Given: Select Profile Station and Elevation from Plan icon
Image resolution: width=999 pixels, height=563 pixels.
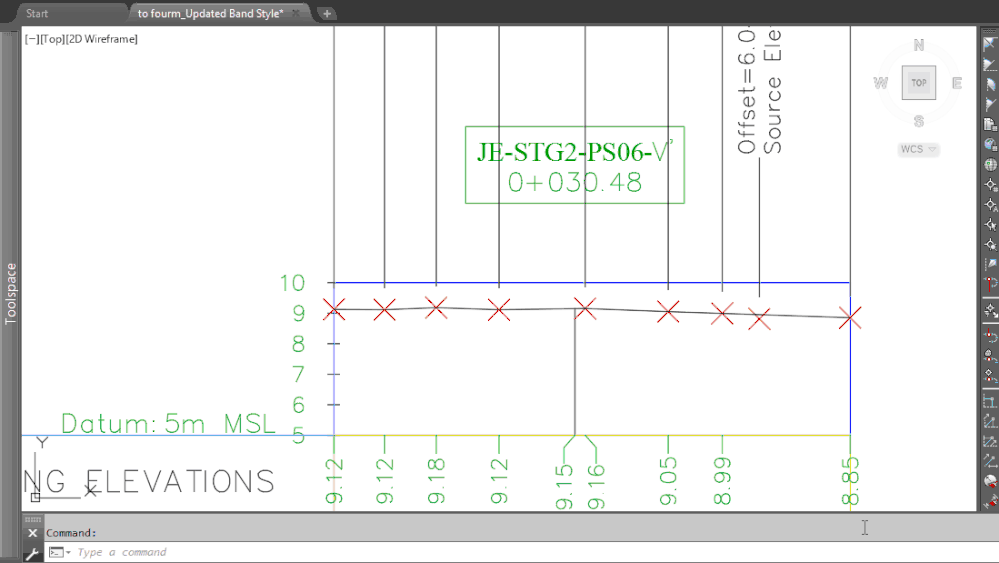Looking at the screenshot, I should tap(990, 355).
